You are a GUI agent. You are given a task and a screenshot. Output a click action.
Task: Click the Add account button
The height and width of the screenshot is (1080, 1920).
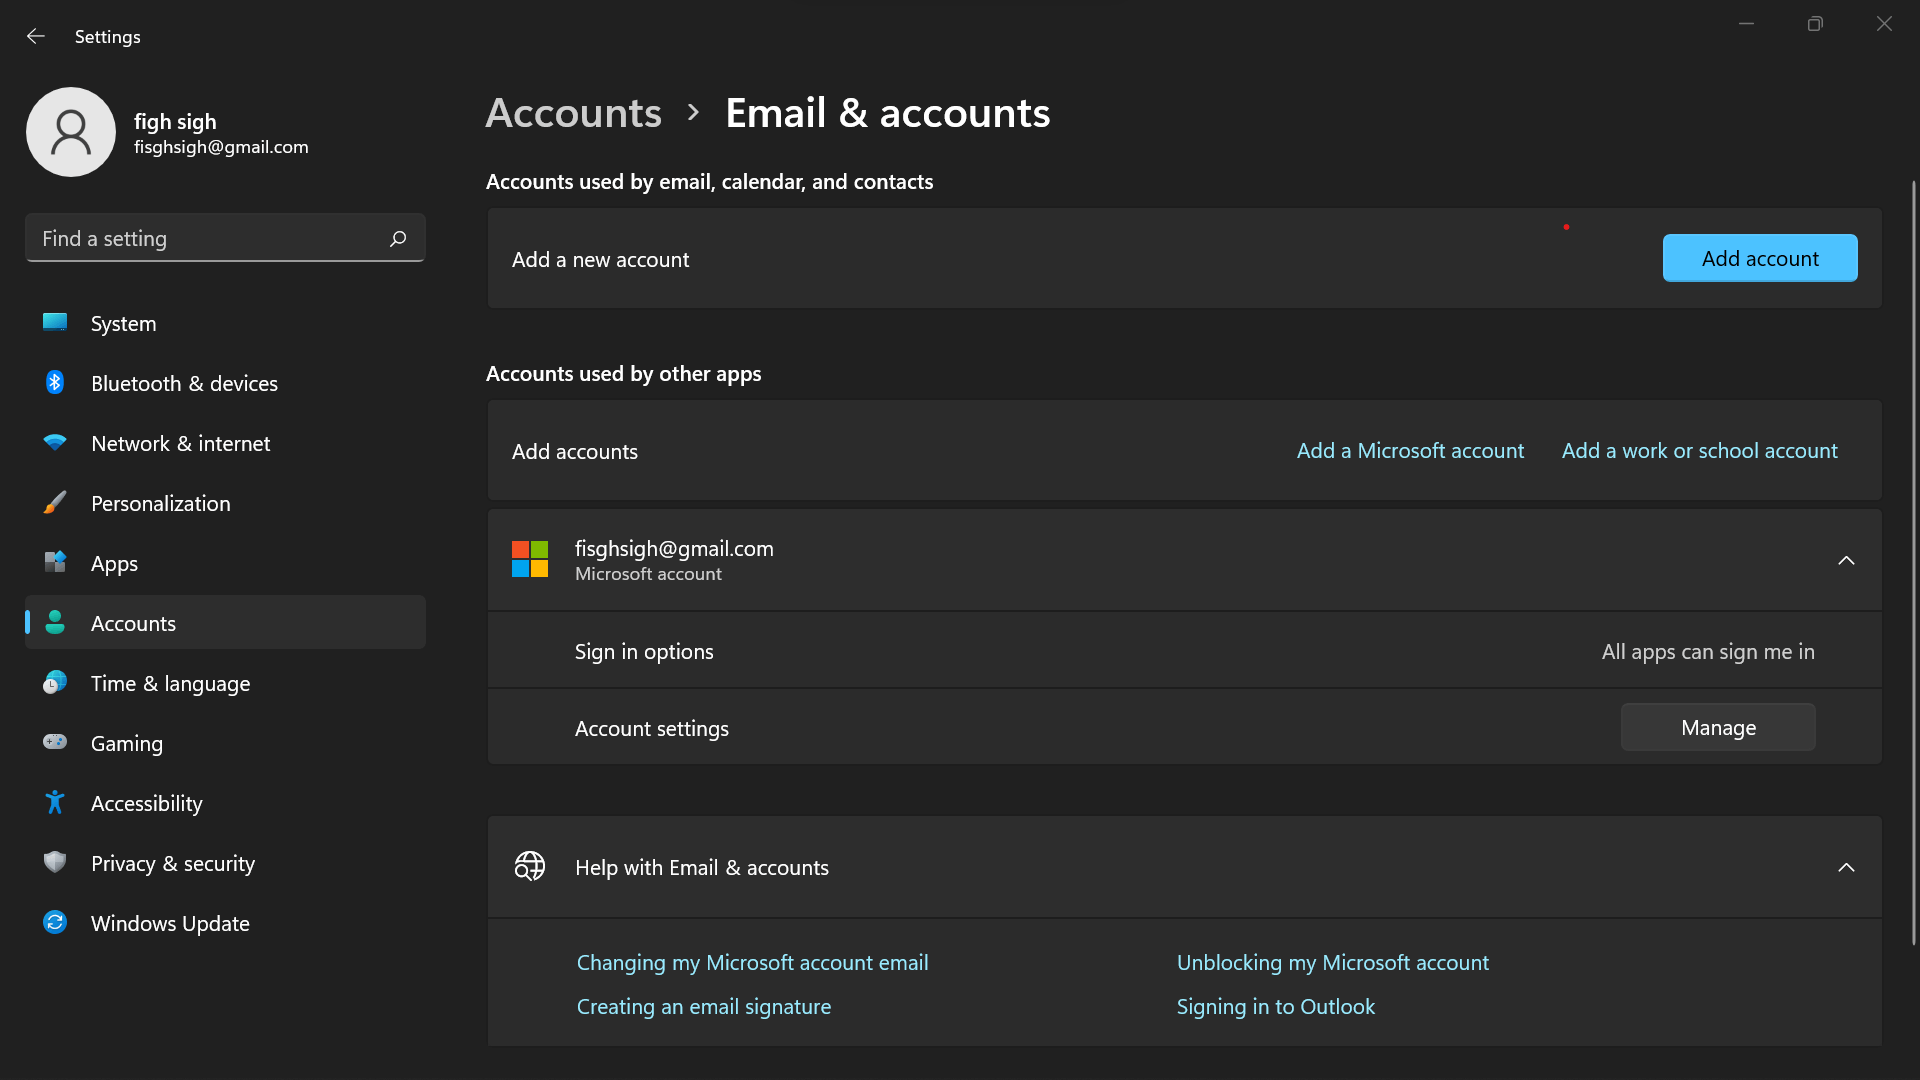1759,259
